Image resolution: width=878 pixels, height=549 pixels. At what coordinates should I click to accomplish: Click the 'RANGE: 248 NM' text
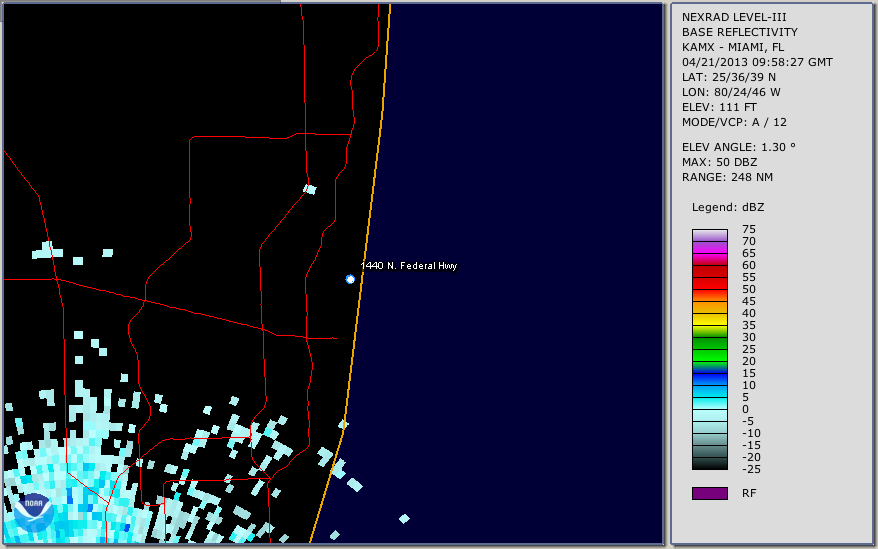[x=727, y=178]
